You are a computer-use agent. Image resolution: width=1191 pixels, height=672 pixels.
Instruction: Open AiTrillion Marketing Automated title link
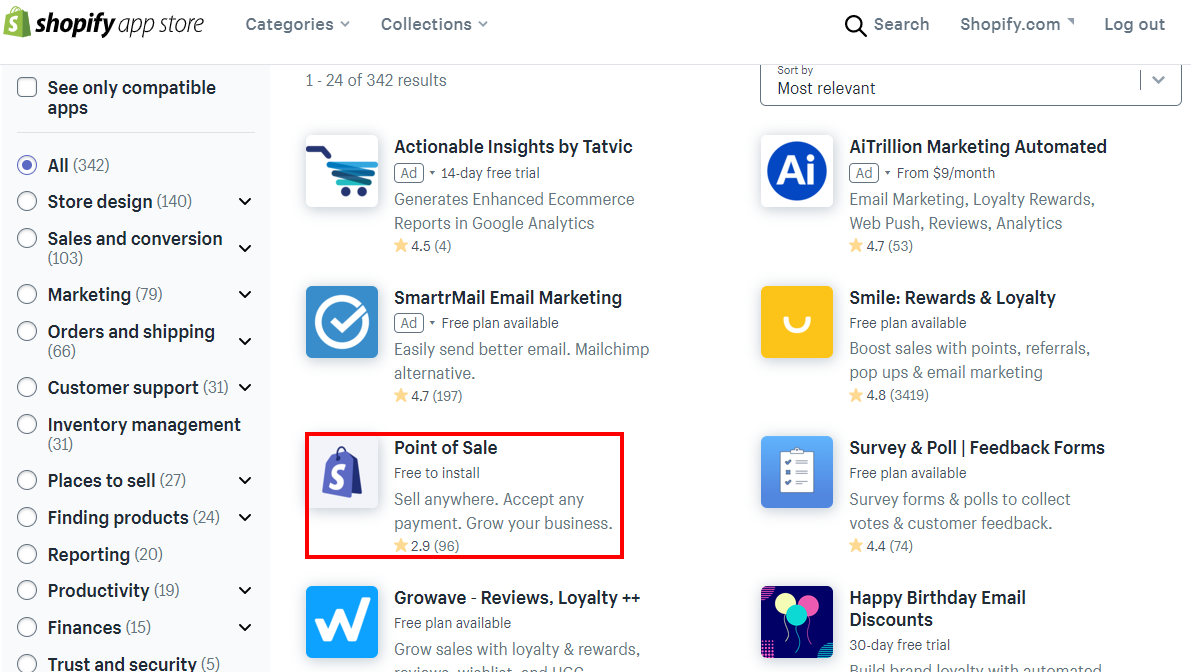(x=978, y=147)
